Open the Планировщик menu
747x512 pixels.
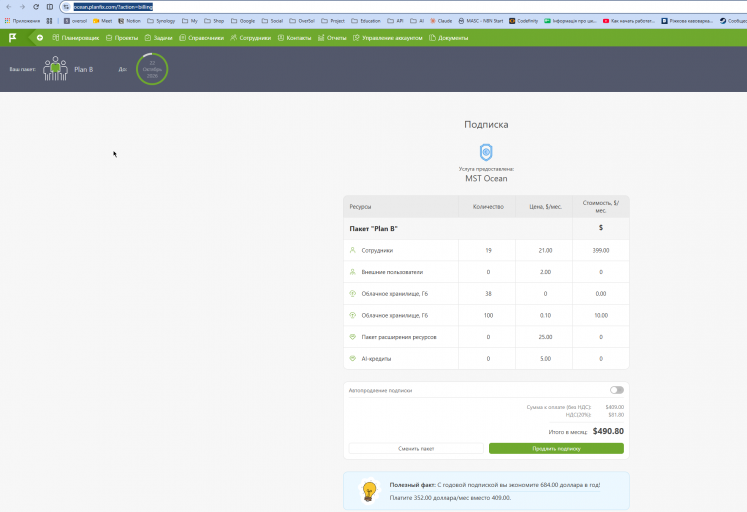pos(76,38)
